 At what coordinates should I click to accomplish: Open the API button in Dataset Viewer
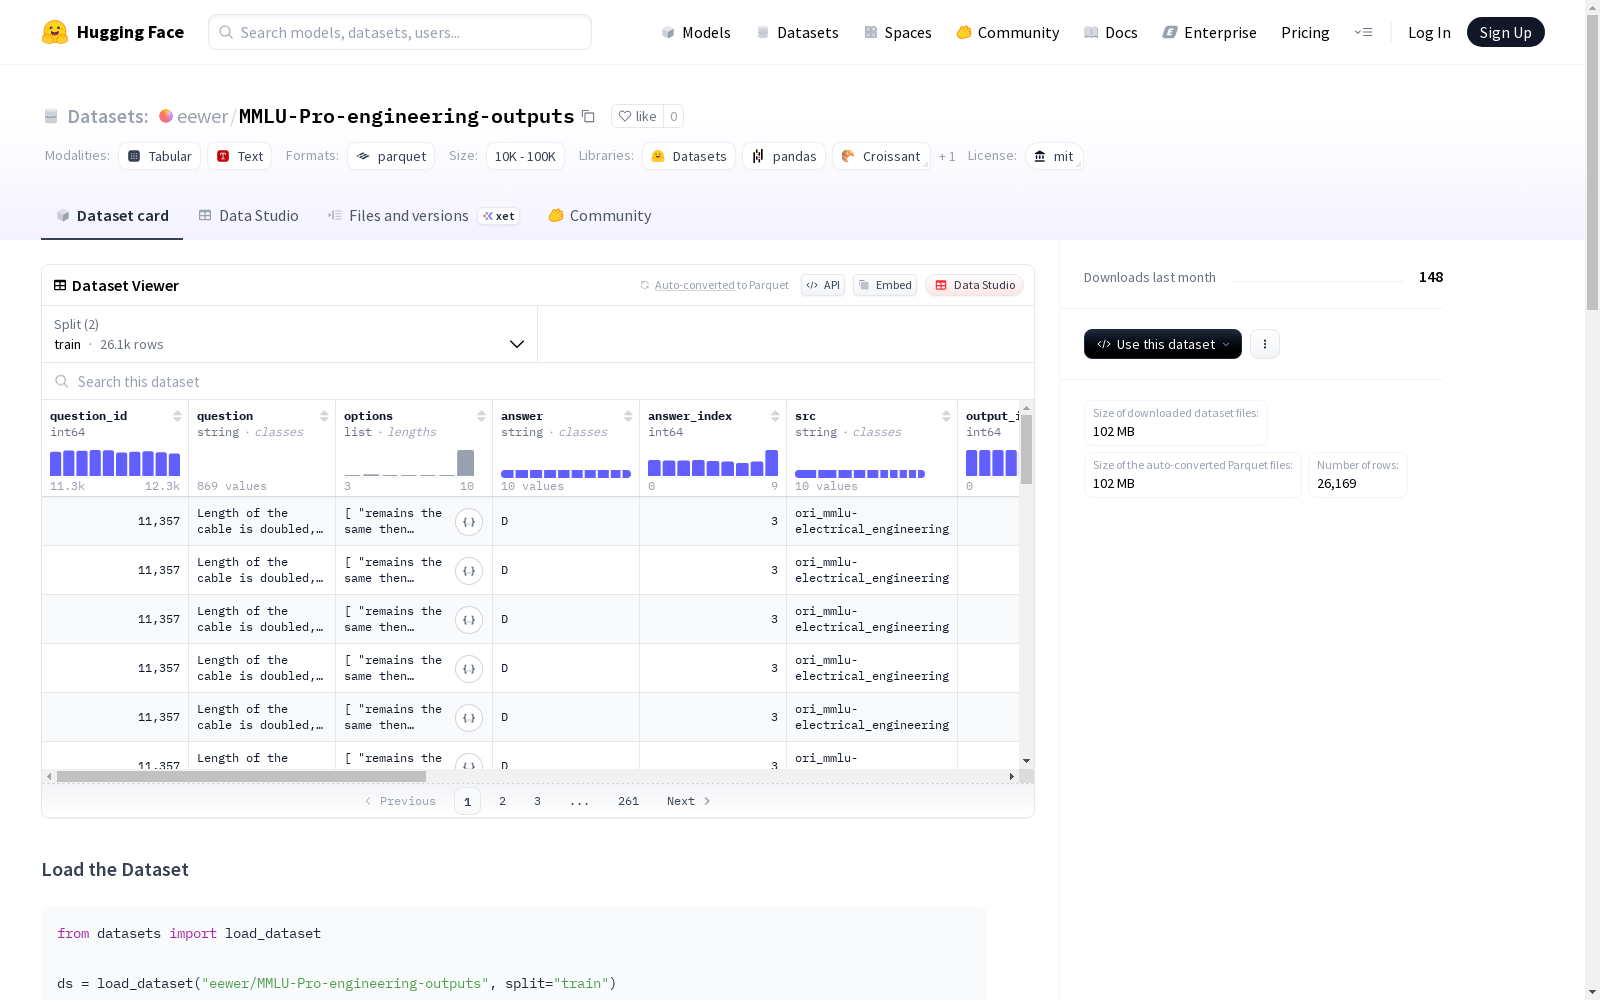pyautogui.click(x=823, y=285)
